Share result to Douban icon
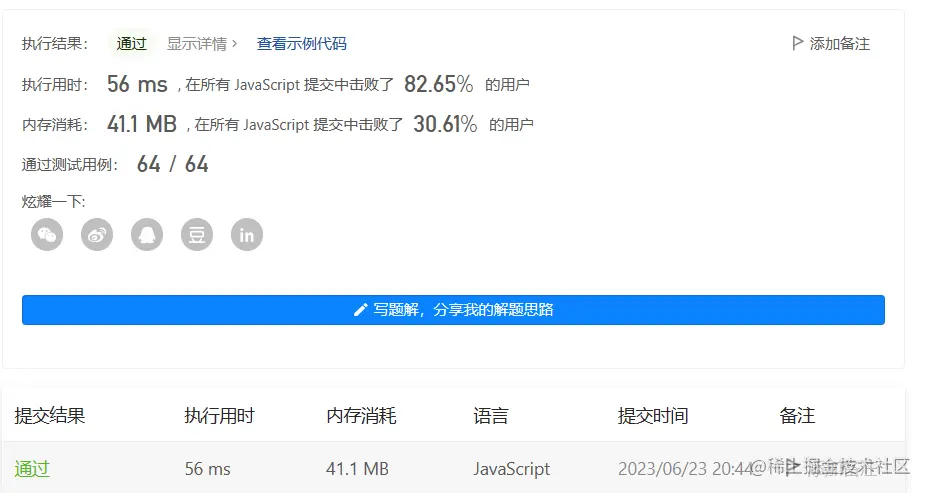 point(197,235)
